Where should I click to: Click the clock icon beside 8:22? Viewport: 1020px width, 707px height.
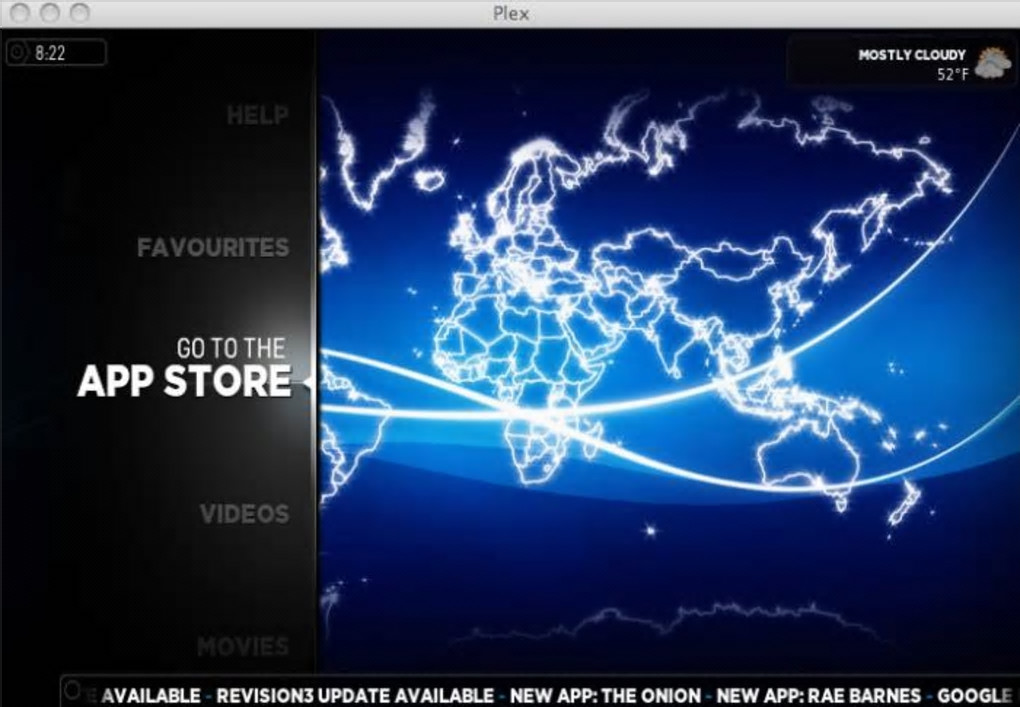18,52
